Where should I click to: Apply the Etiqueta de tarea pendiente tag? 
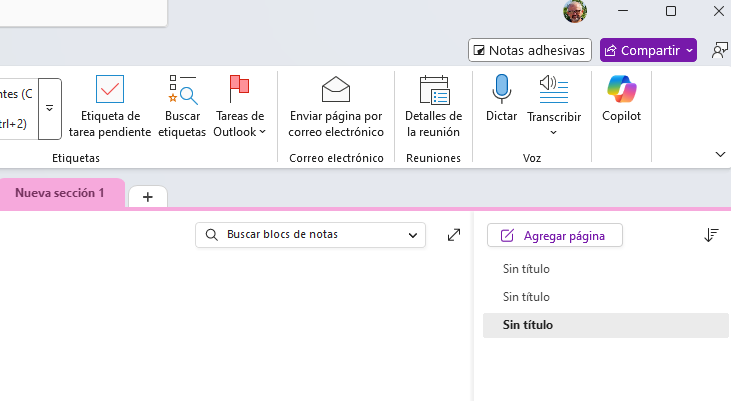click(x=110, y=106)
